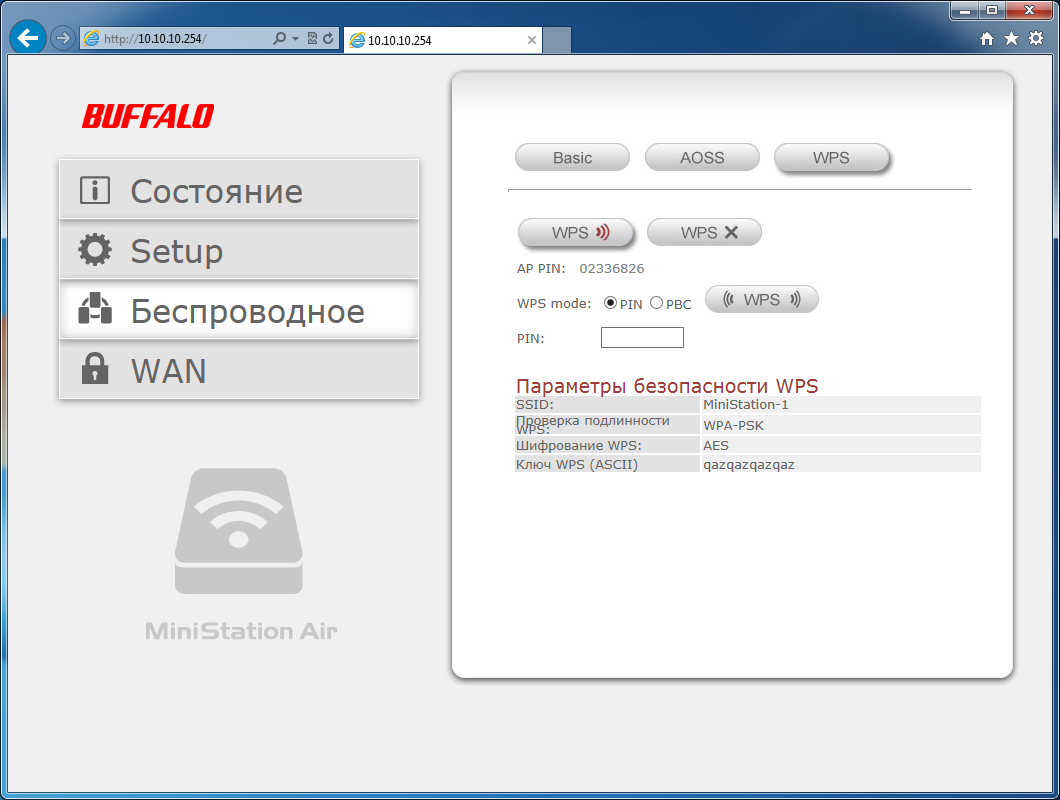Viewport: 1060px width, 800px height.
Task: Minimize the browser window
Action: 965,9
